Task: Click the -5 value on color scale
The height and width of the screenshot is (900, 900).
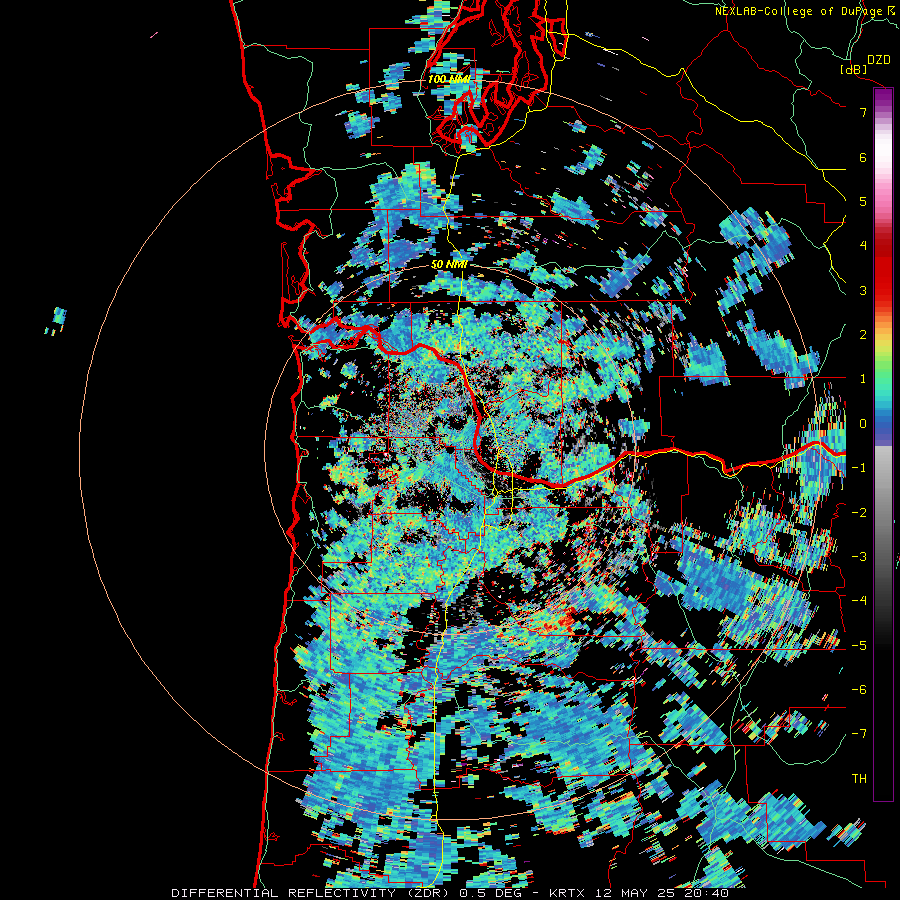Action: point(859,646)
